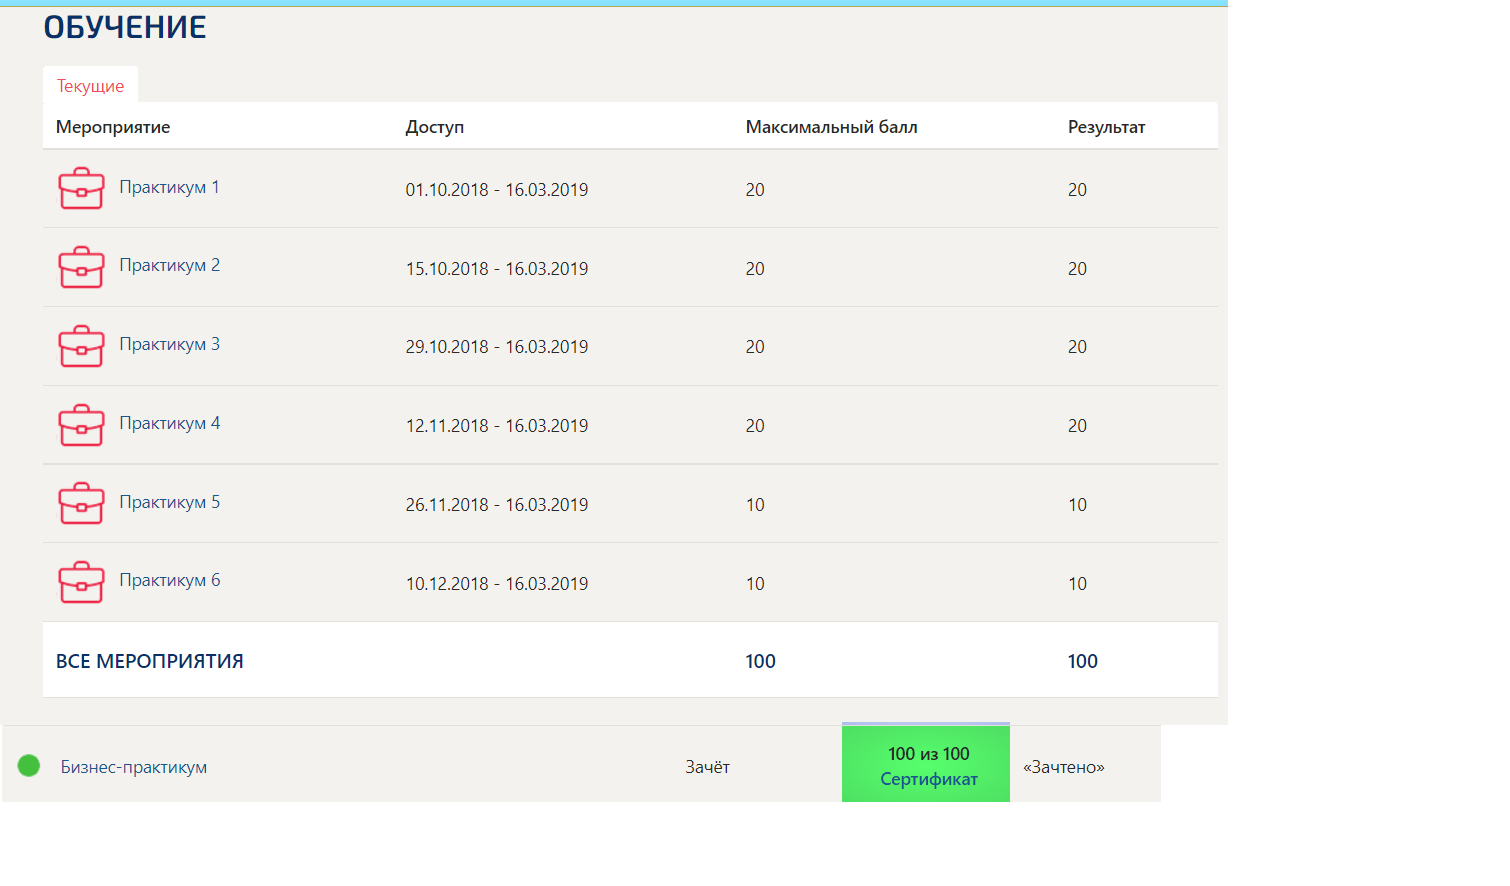Click the Мероприятие column header
1510x886 pixels.
pyautogui.click(x=113, y=127)
